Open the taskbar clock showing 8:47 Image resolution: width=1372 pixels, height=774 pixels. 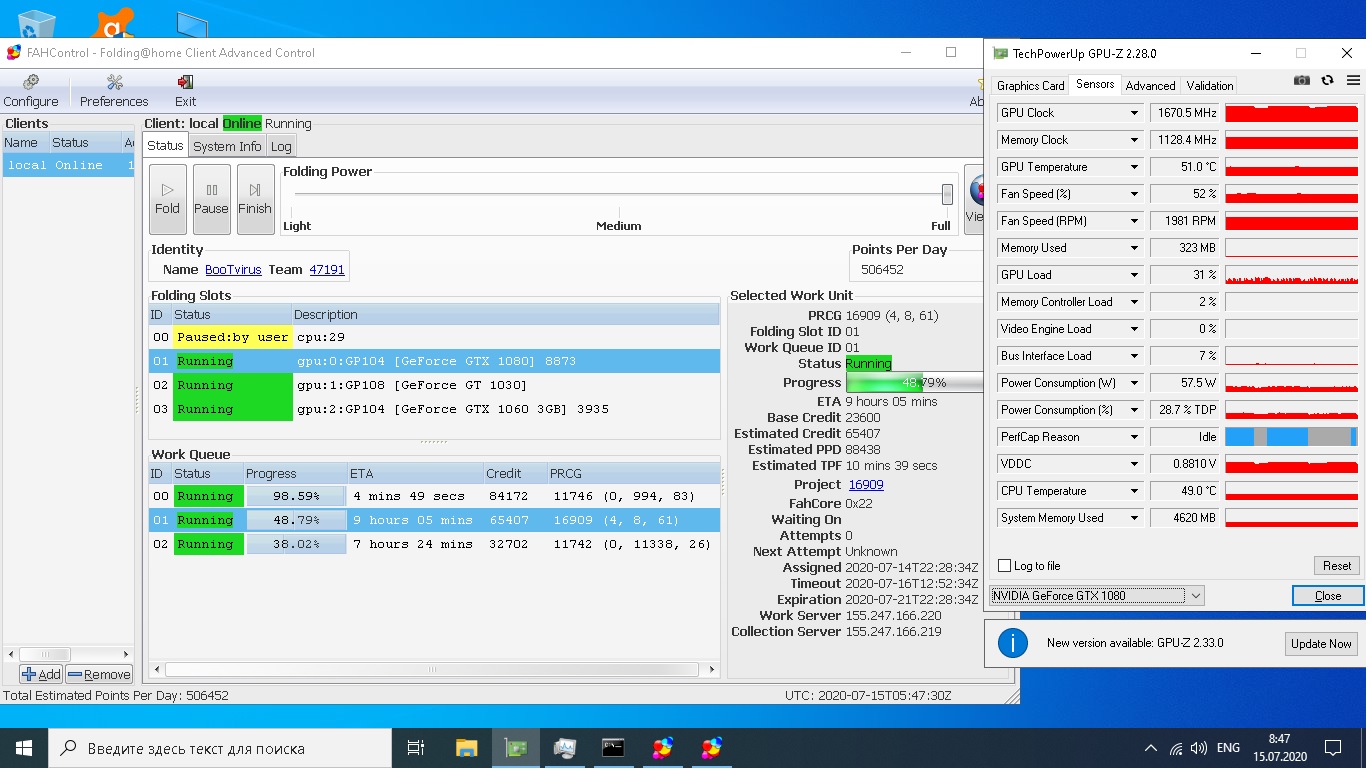pos(1278,748)
